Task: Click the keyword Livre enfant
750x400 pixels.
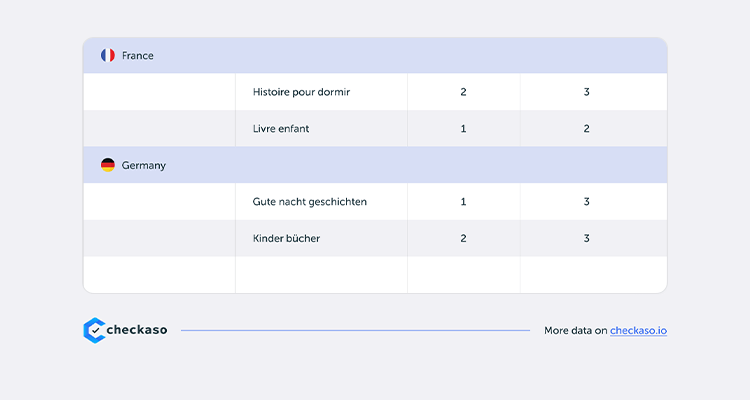Action: 281,129
